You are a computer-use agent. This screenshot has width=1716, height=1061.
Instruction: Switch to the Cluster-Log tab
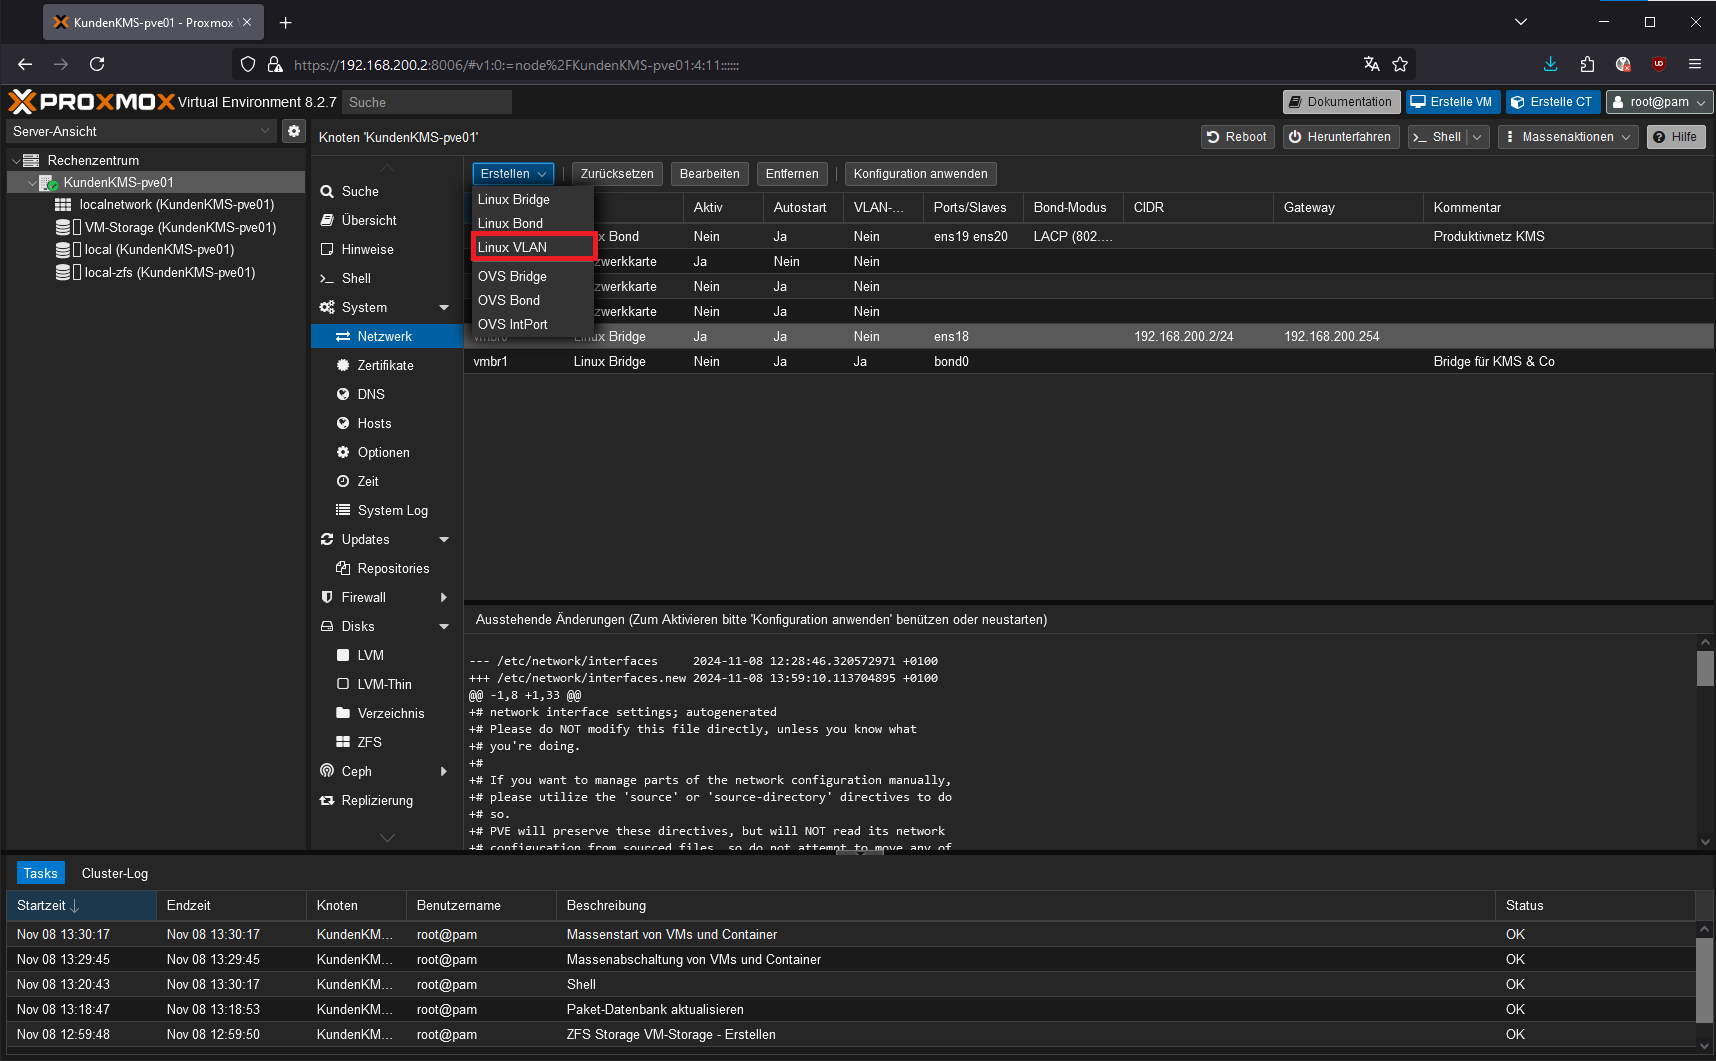click(x=115, y=873)
